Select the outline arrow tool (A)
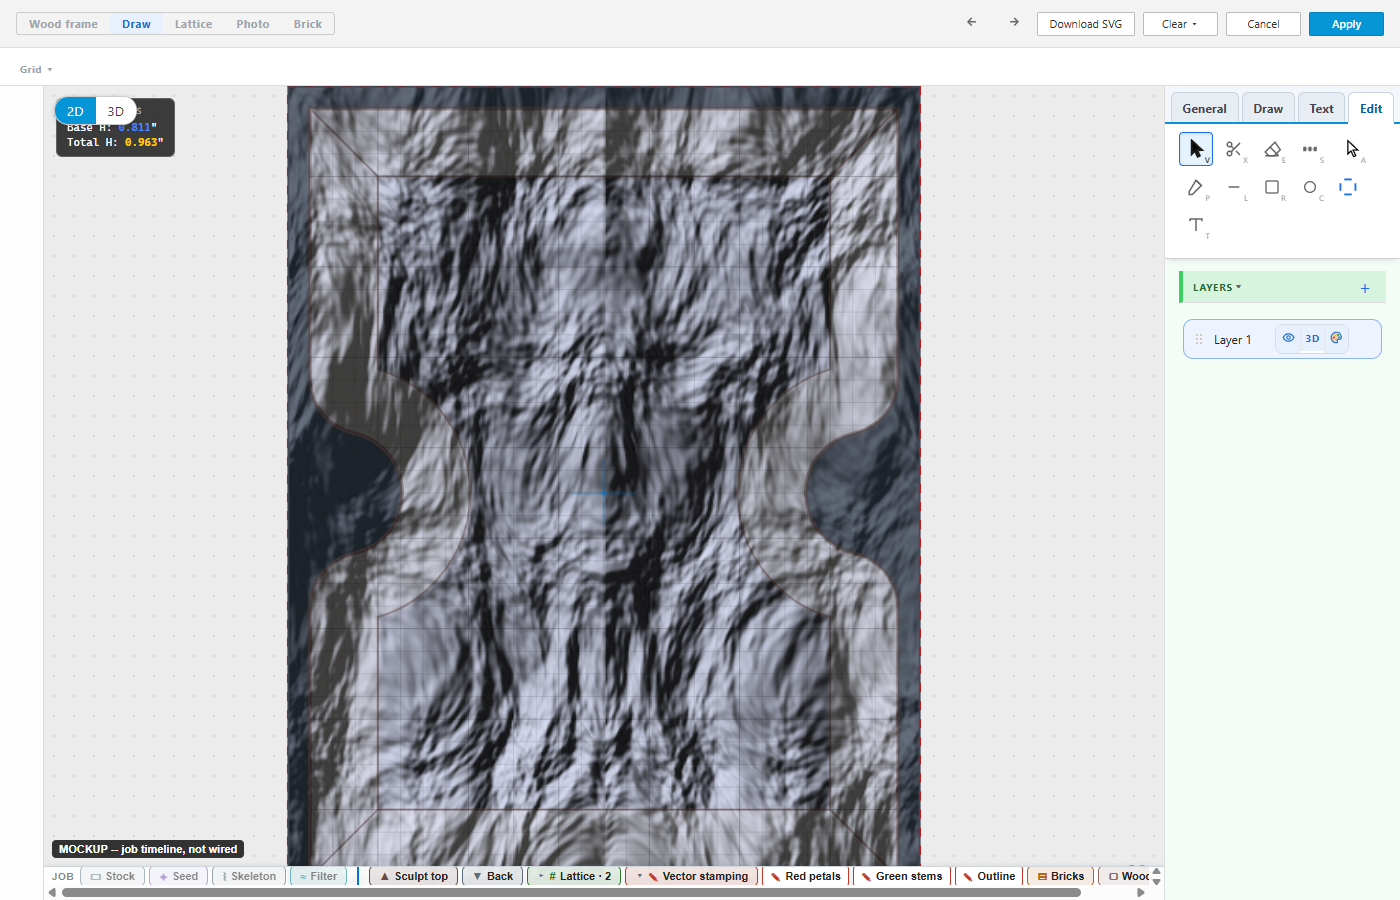The image size is (1400, 900). pos(1352,149)
